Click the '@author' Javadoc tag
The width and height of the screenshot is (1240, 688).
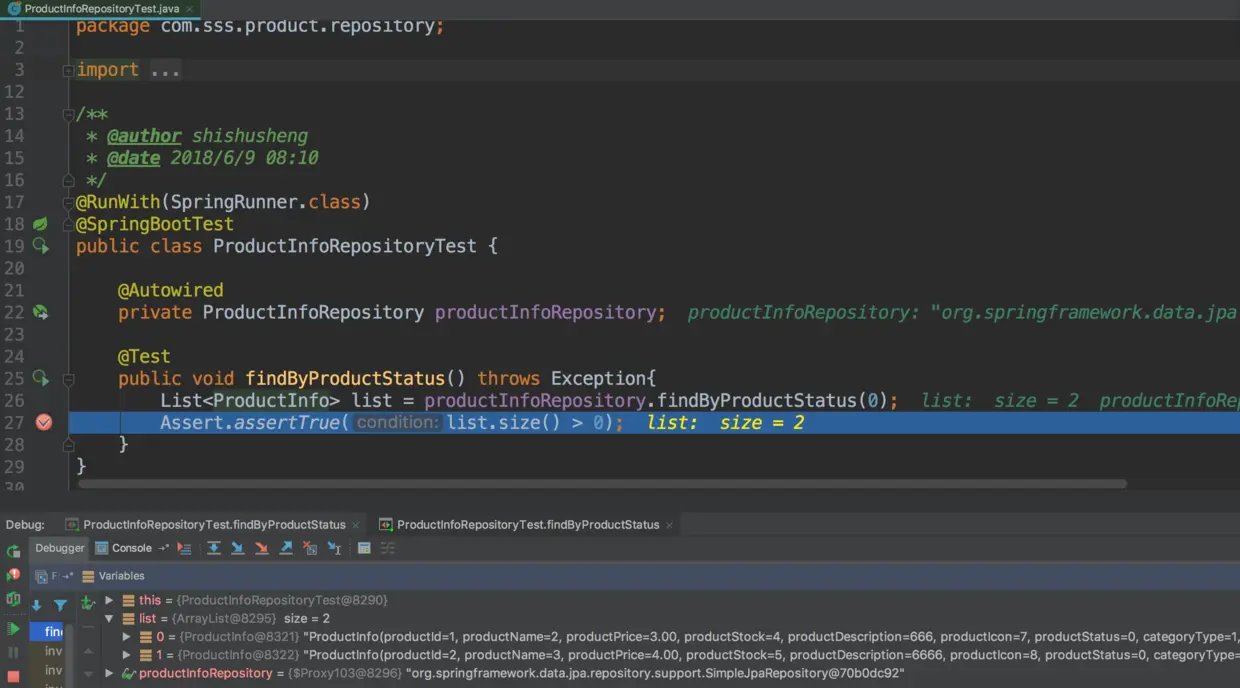pyautogui.click(x=144, y=136)
